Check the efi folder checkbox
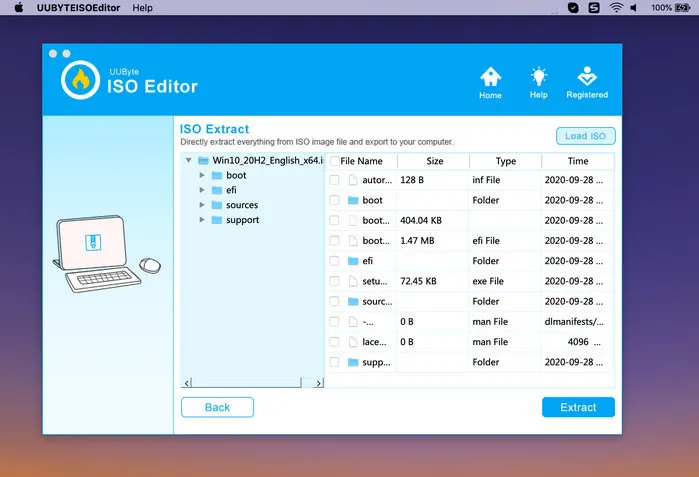The image size is (699, 477). point(334,261)
